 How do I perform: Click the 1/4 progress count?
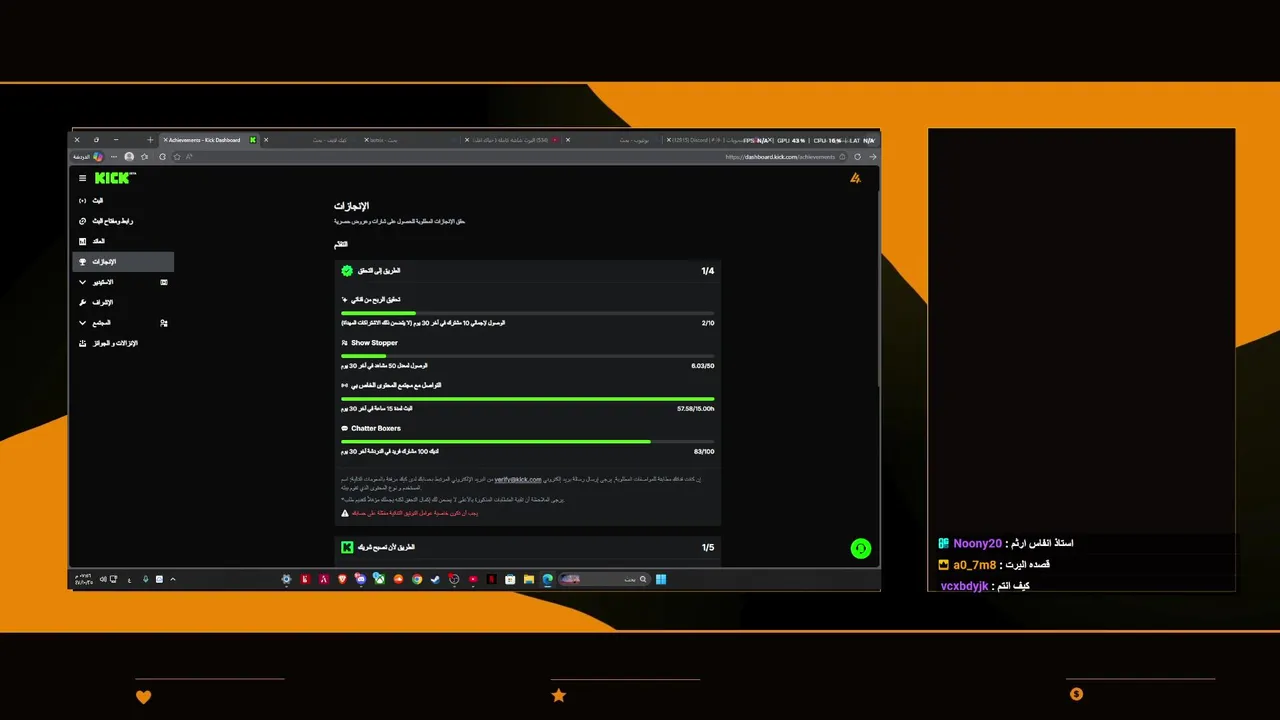708,271
